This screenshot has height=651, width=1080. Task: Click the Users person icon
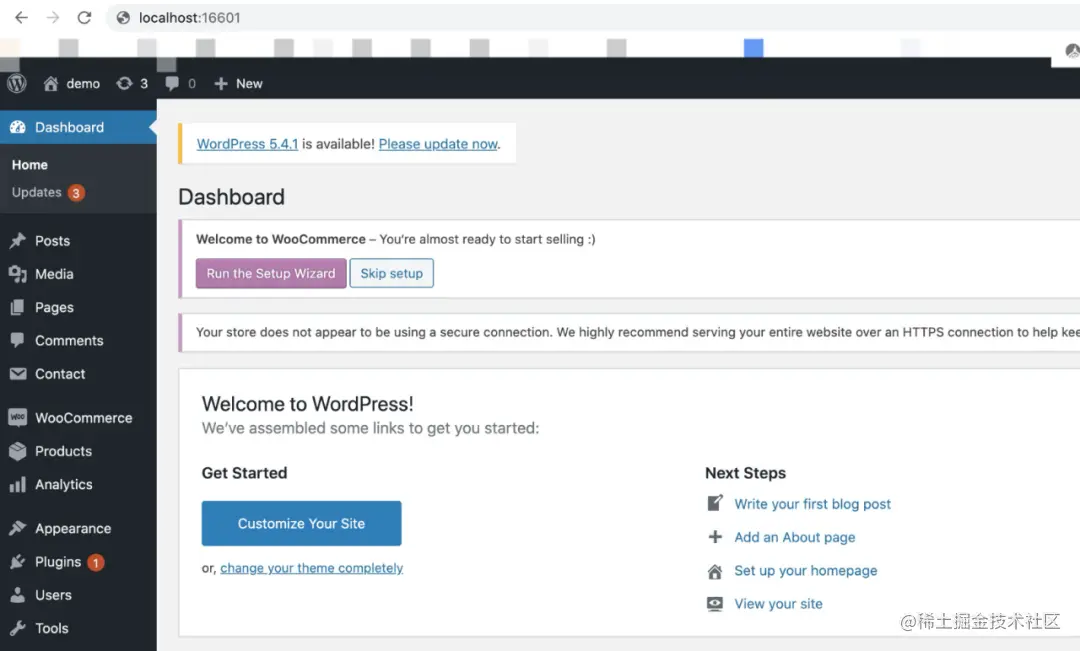[x=18, y=595]
